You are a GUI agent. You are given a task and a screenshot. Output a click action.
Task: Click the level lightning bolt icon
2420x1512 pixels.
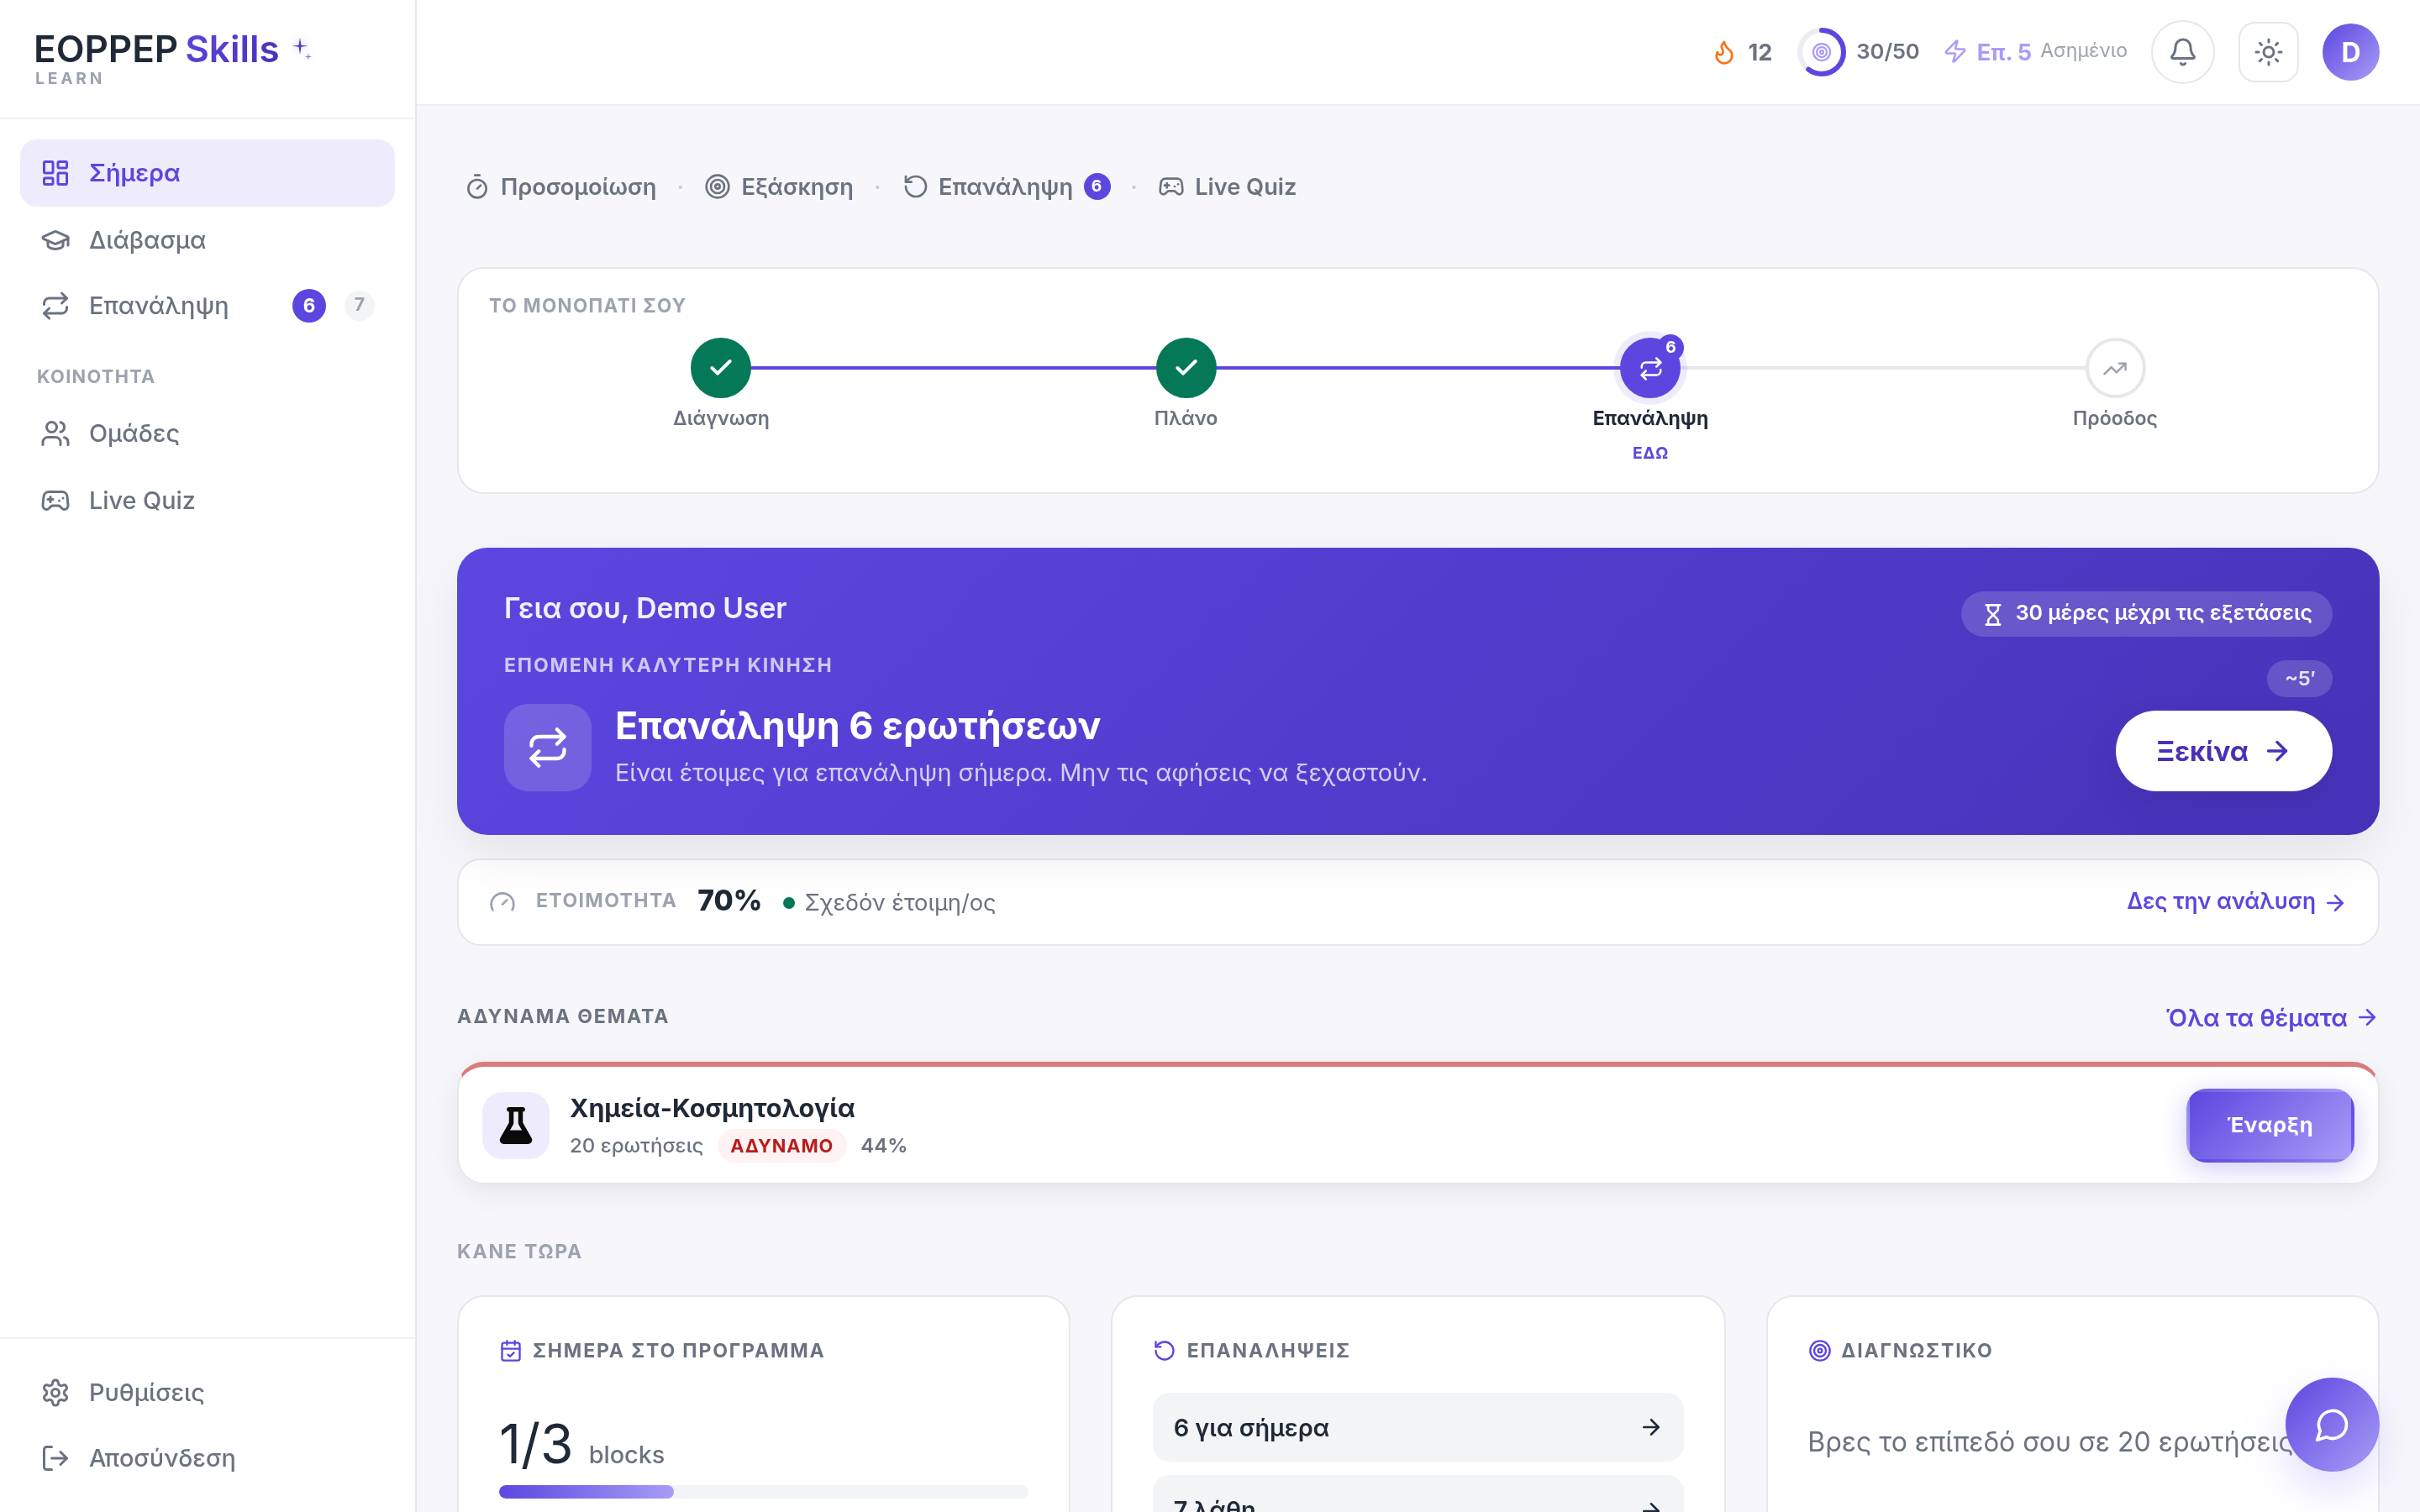tap(1955, 51)
